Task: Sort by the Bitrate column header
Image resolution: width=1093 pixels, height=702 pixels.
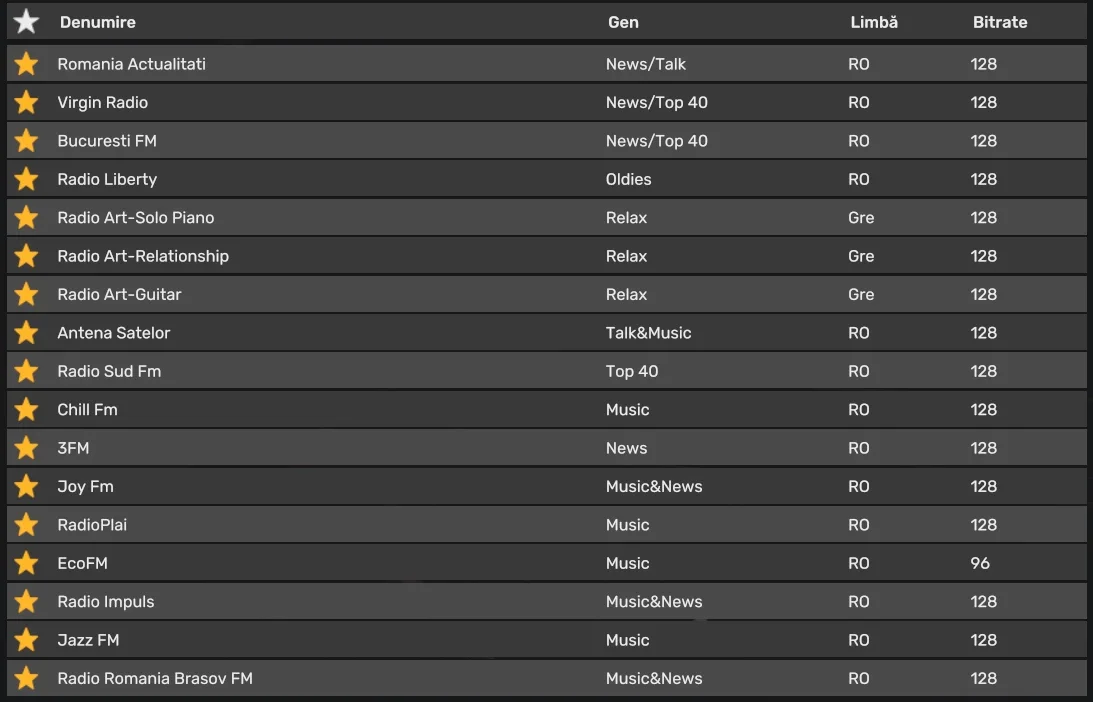Action: [999, 22]
